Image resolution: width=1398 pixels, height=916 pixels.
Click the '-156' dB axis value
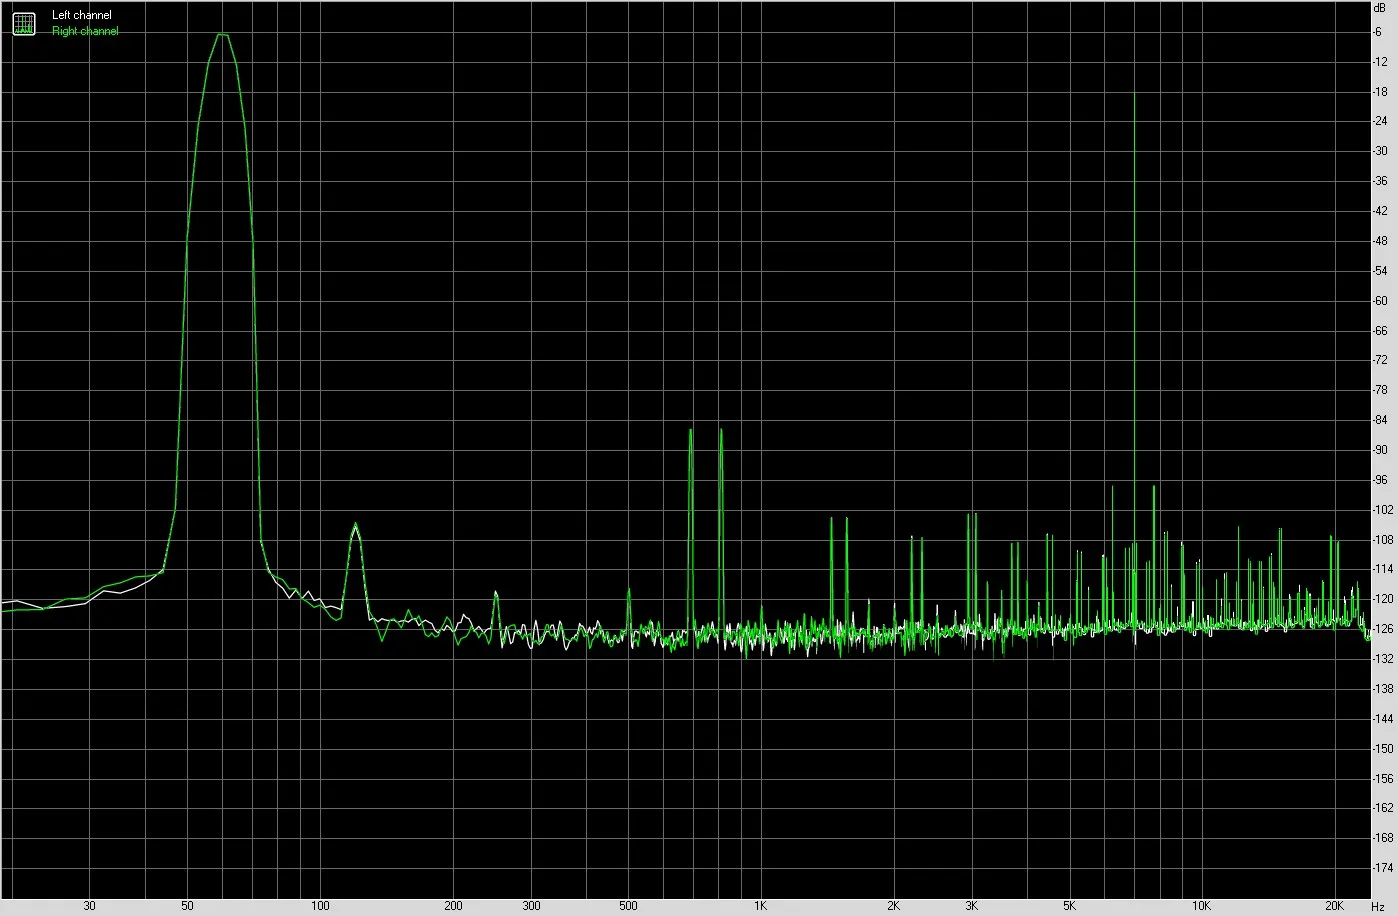coord(1384,779)
